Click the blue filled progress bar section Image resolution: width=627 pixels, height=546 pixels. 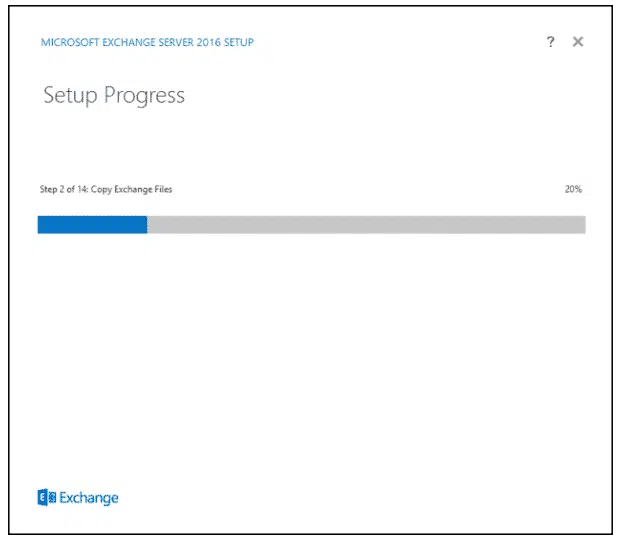point(92,225)
